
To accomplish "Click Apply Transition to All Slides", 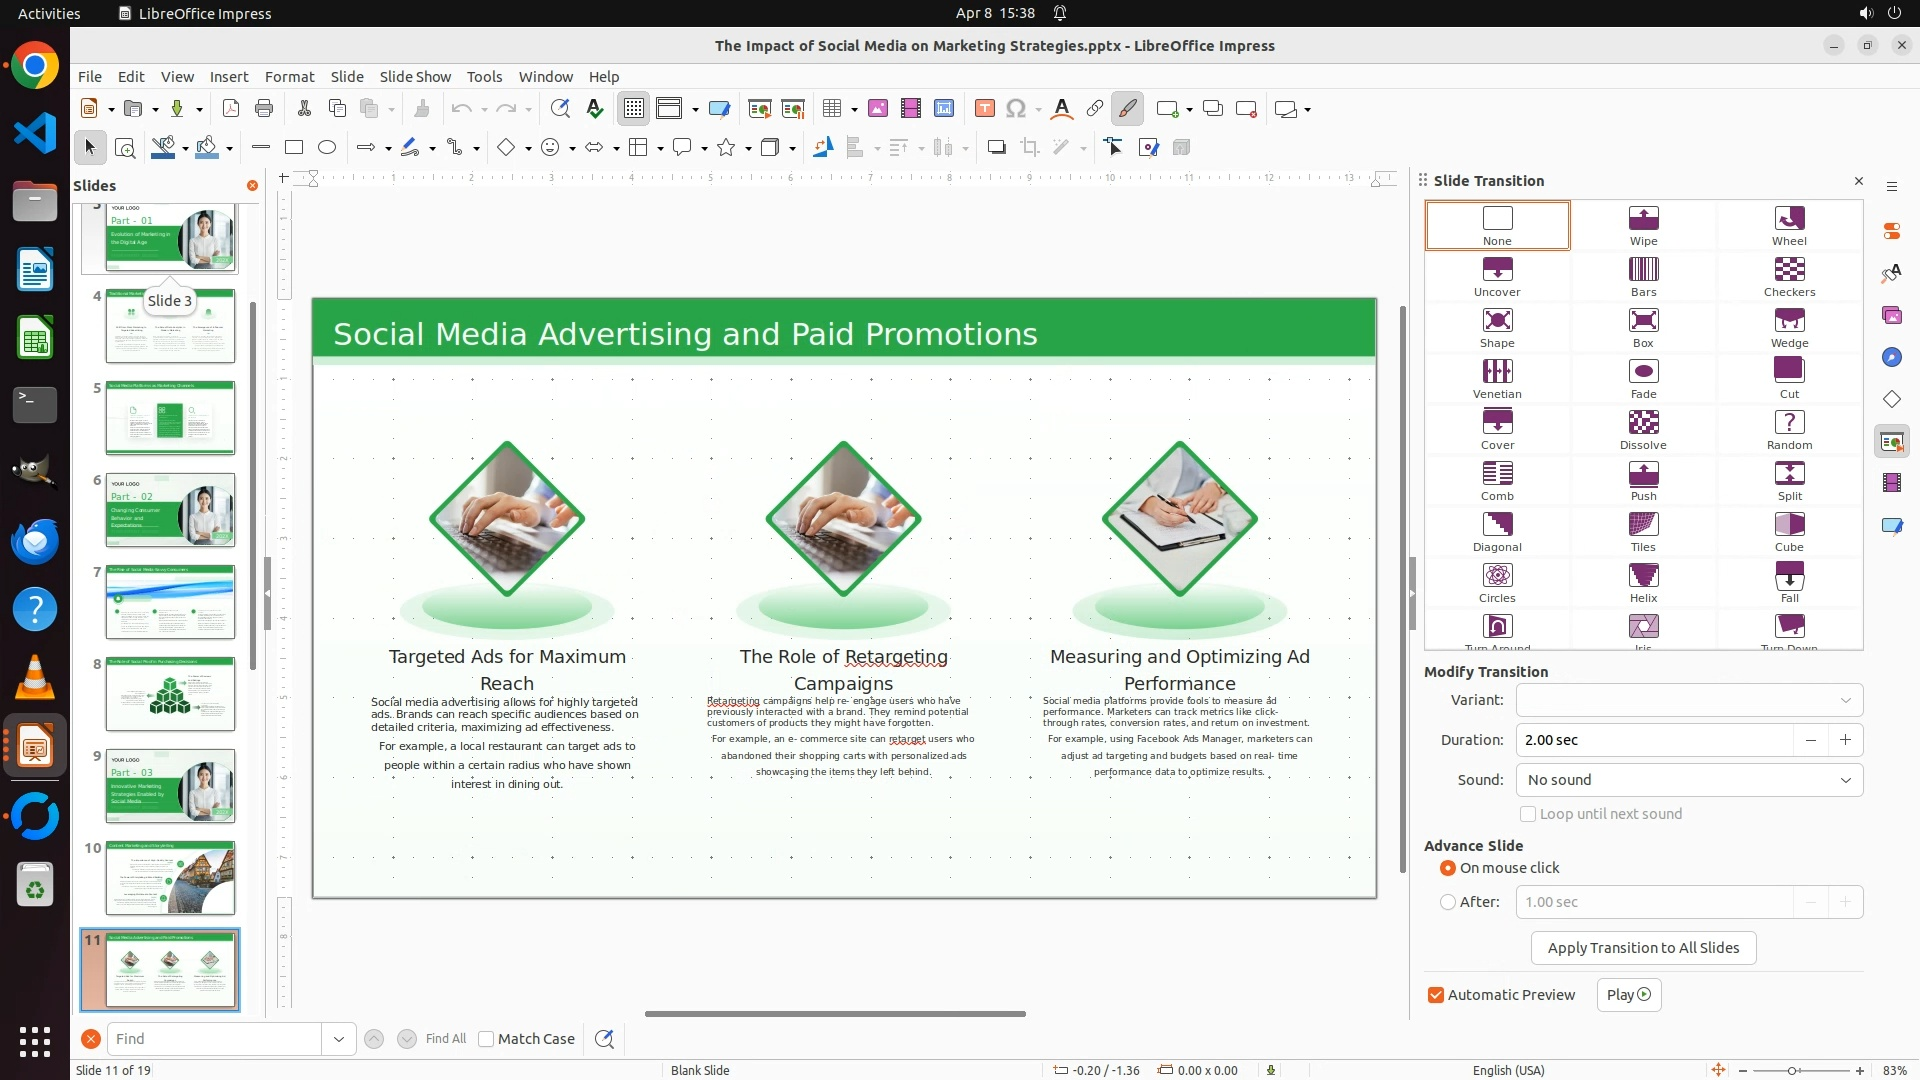I will [1643, 948].
